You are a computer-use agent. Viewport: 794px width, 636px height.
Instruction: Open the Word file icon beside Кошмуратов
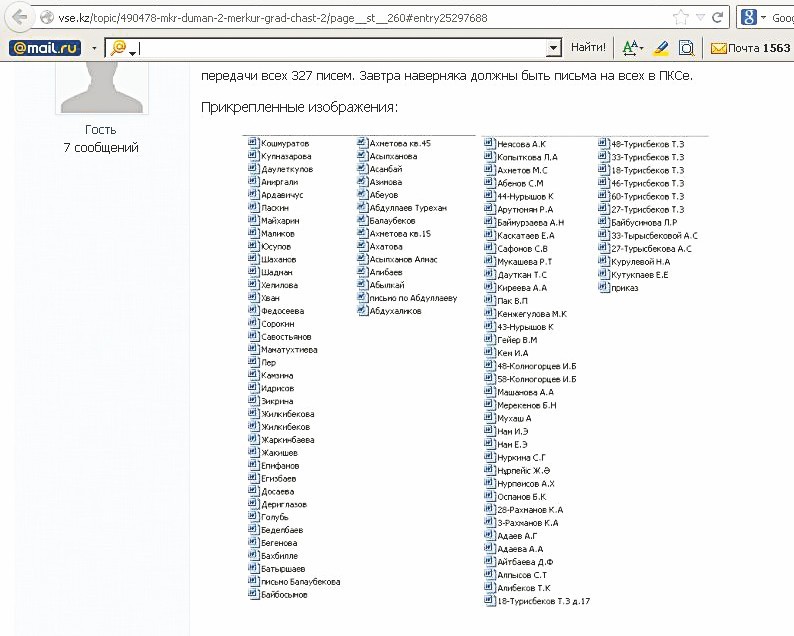253,144
